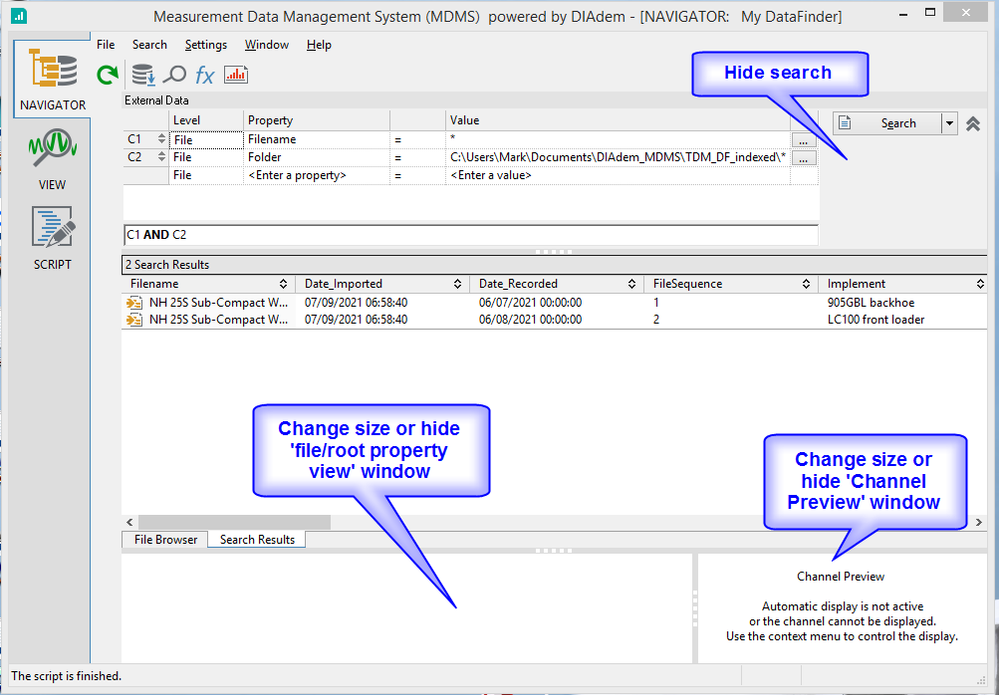
Task: Click the '06/07/2021 00:00:00' recorded date
Action: click(x=530, y=303)
